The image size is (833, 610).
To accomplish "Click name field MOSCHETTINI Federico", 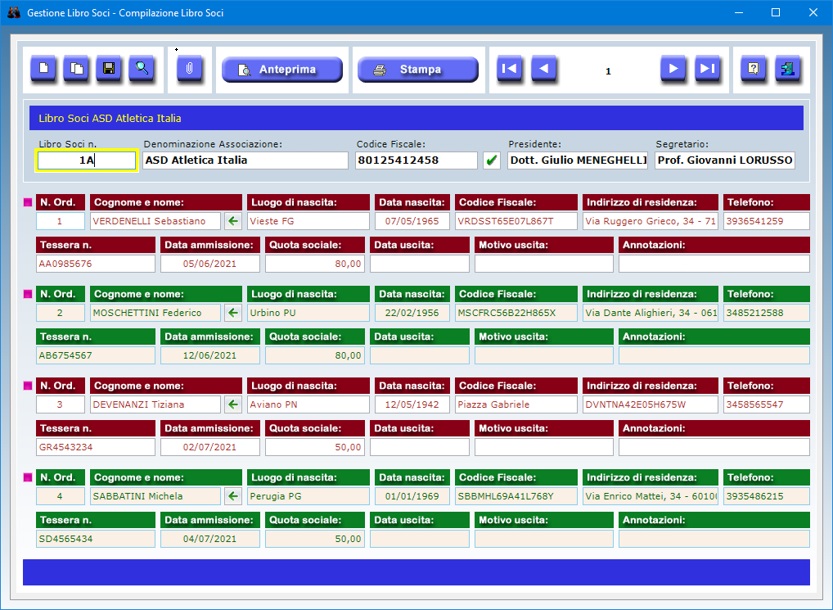I will tap(155, 313).
